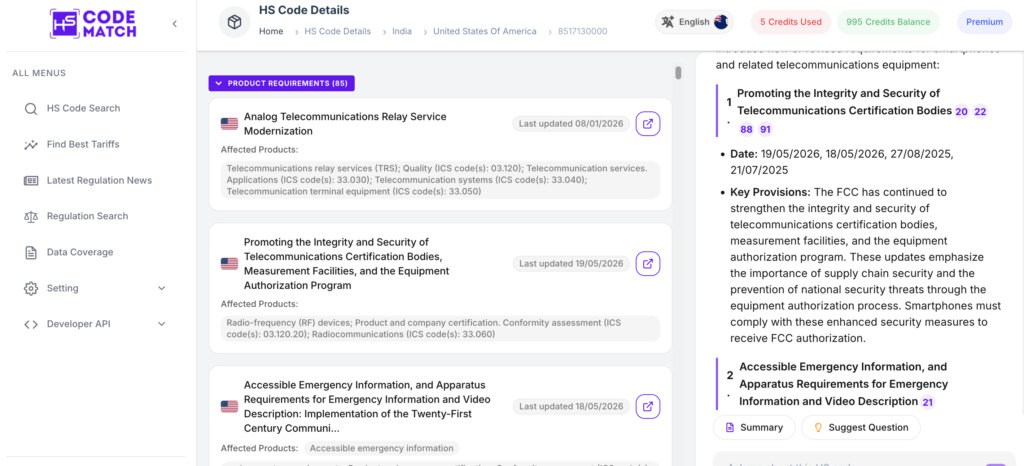The image size is (1024, 466).
Task: Click the India breadcrumb
Action: click(402, 31)
